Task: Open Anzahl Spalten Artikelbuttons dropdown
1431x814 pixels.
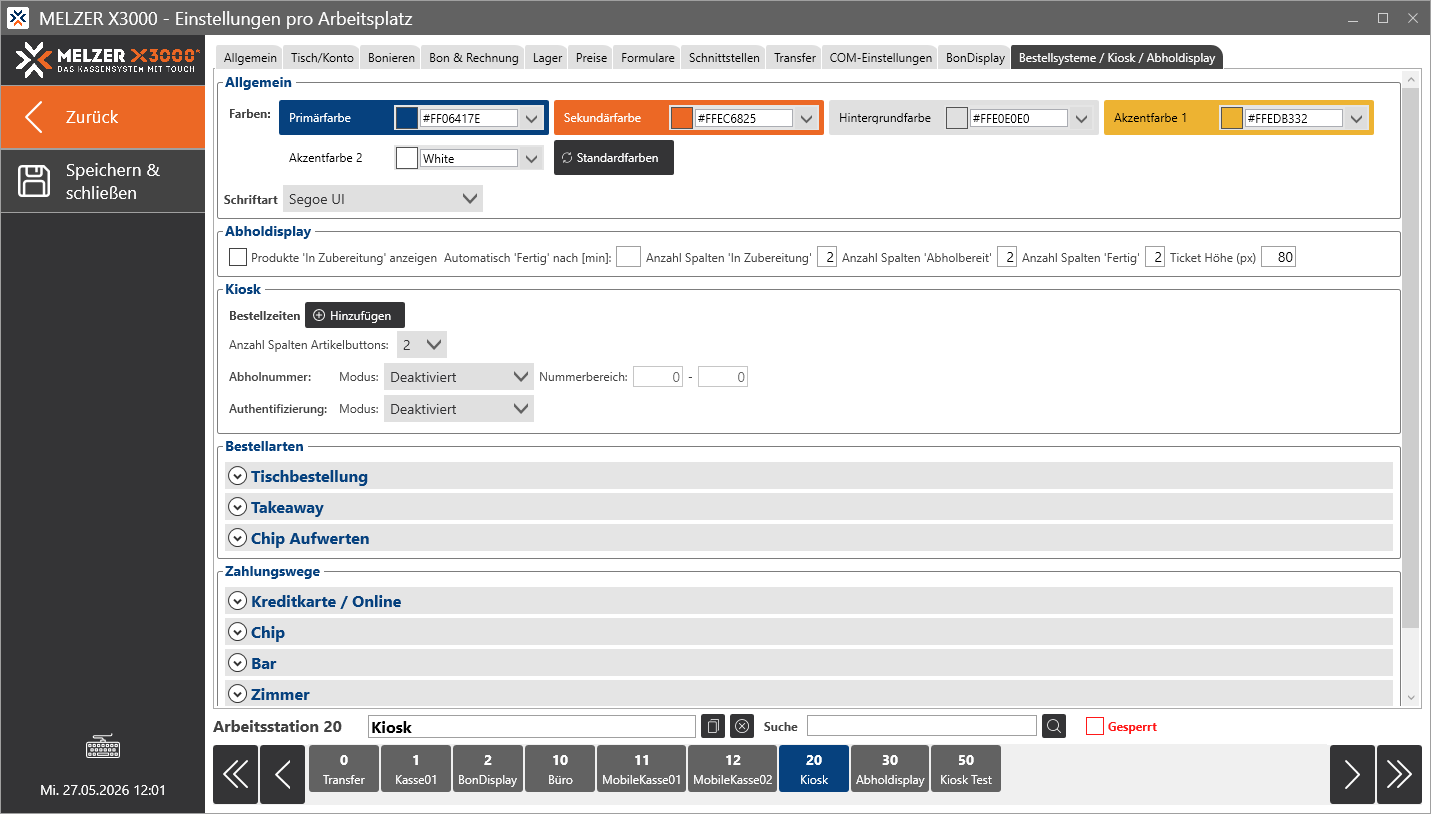Action: click(x=421, y=345)
